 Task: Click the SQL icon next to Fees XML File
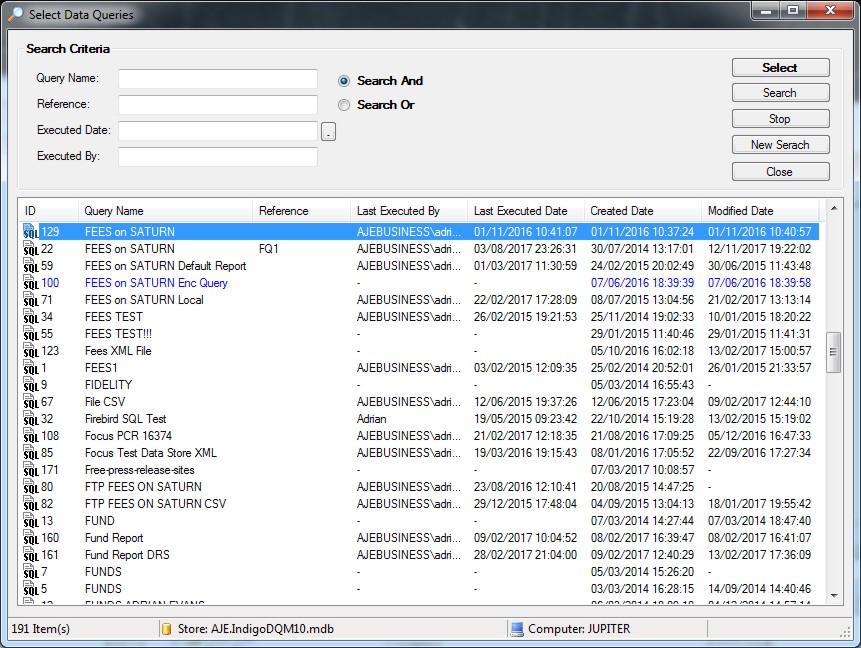30,352
